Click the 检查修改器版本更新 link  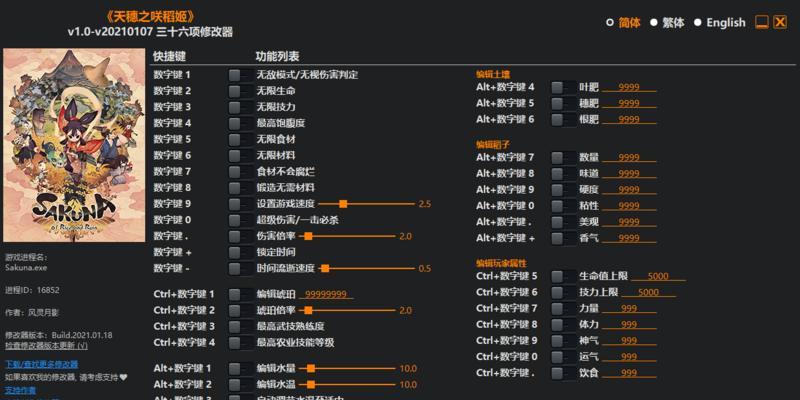coord(46,345)
